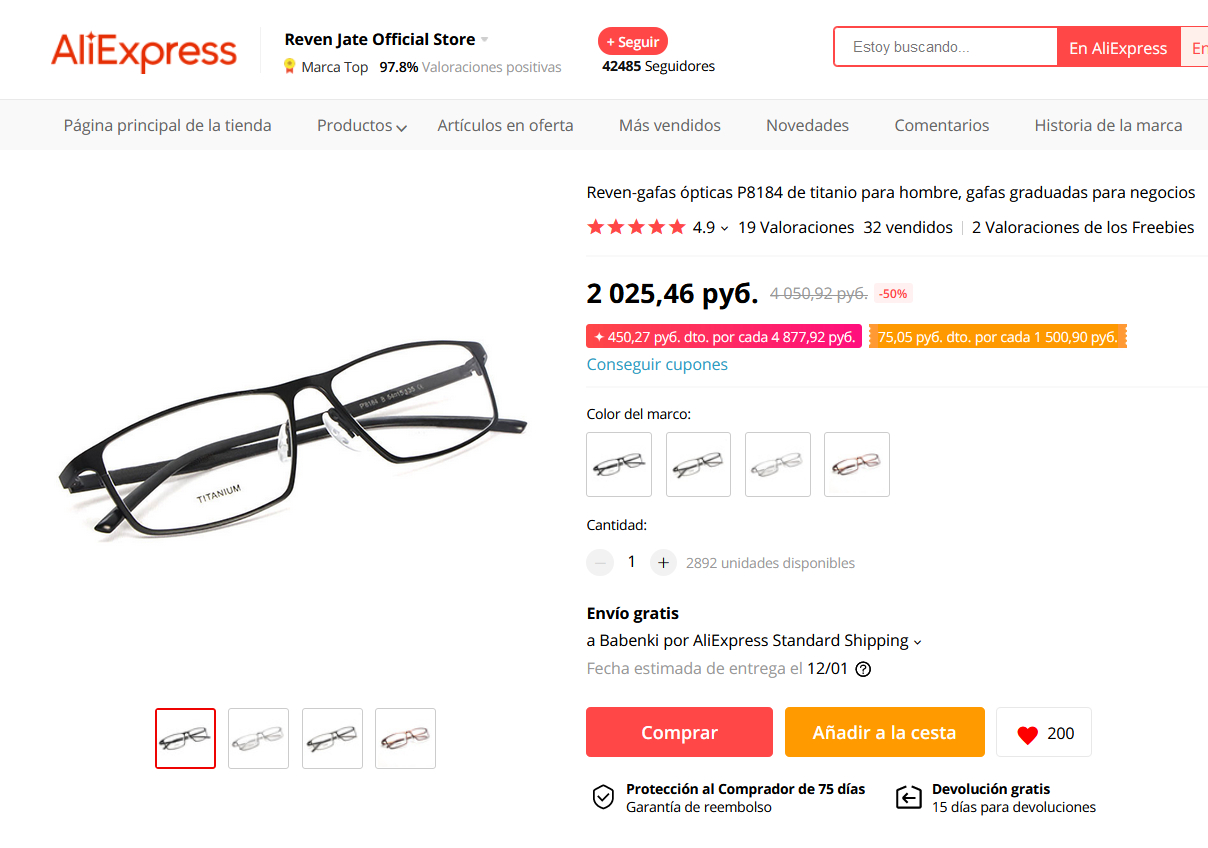Select the first black frame color swatch
1208x848 pixels.
(619, 464)
